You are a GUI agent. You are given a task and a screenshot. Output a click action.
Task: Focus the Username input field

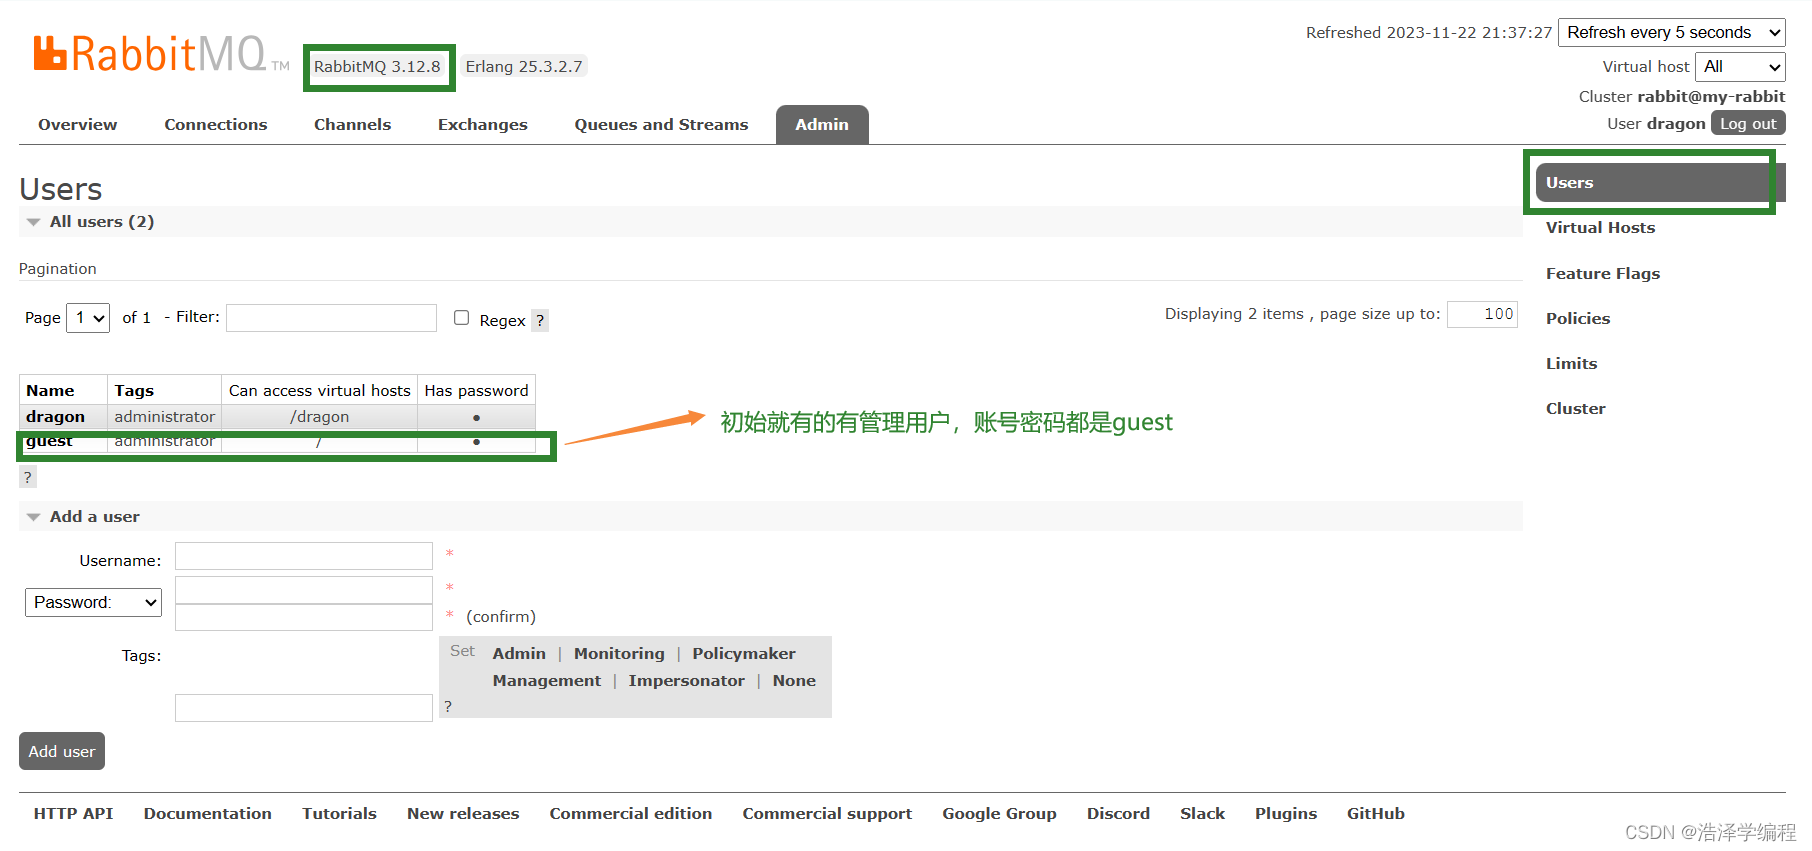pos(304,556)
